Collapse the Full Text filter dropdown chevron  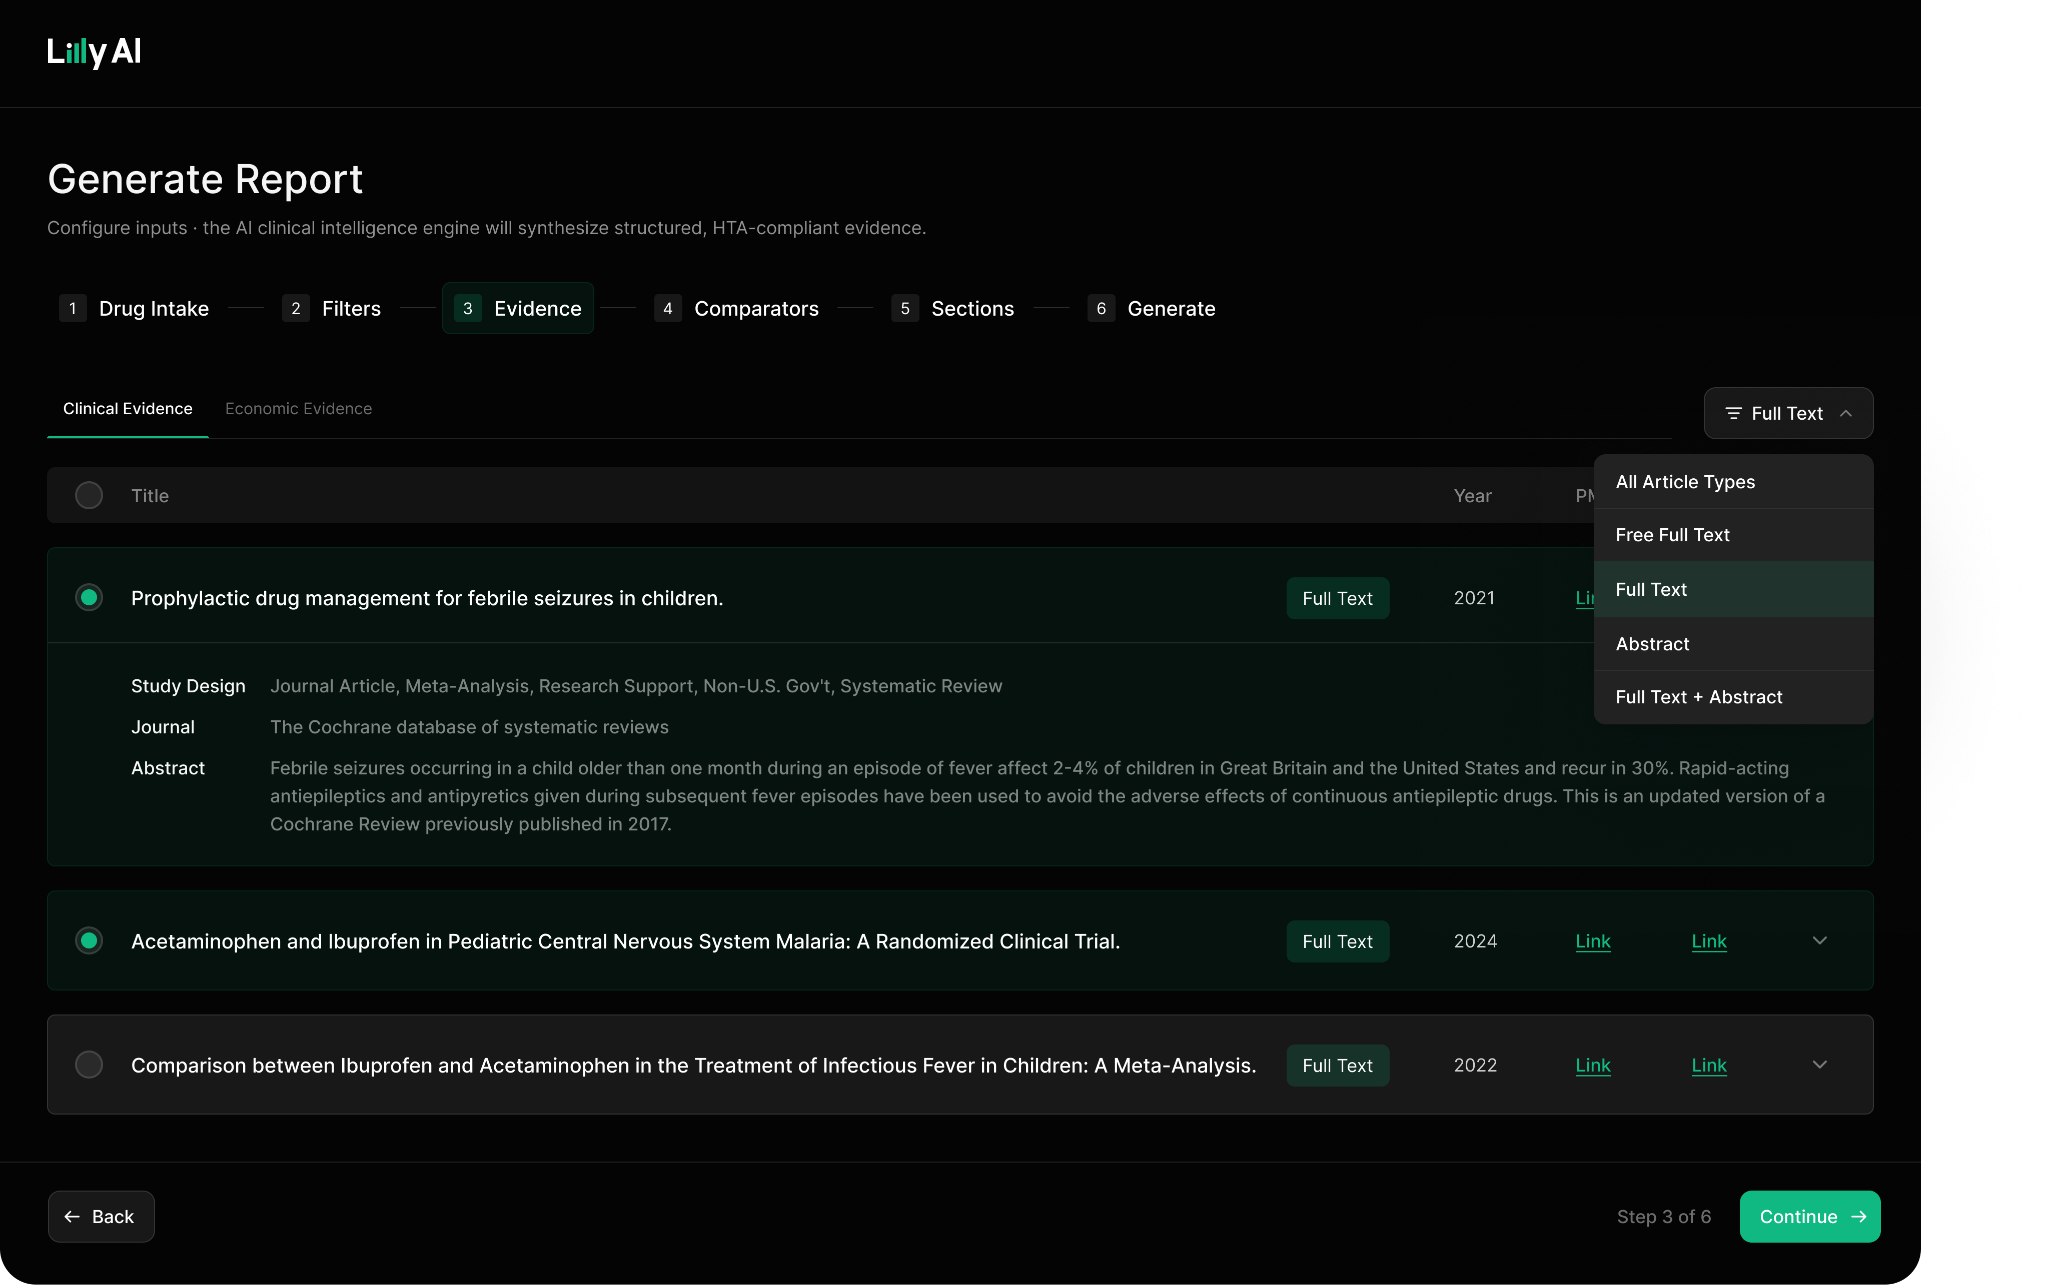[1846, 413]
